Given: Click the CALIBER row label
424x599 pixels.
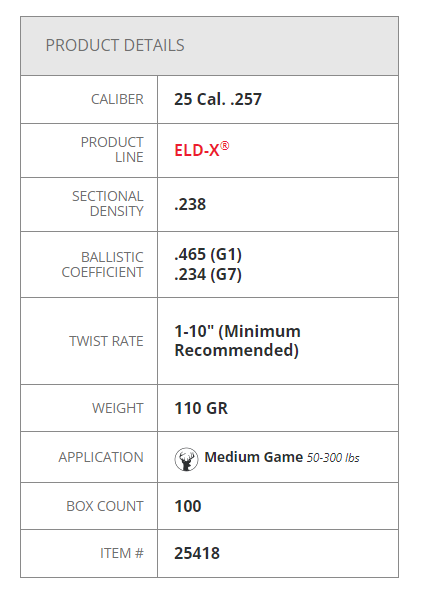Looking at the screenshot, I should (x=117, y=99).
